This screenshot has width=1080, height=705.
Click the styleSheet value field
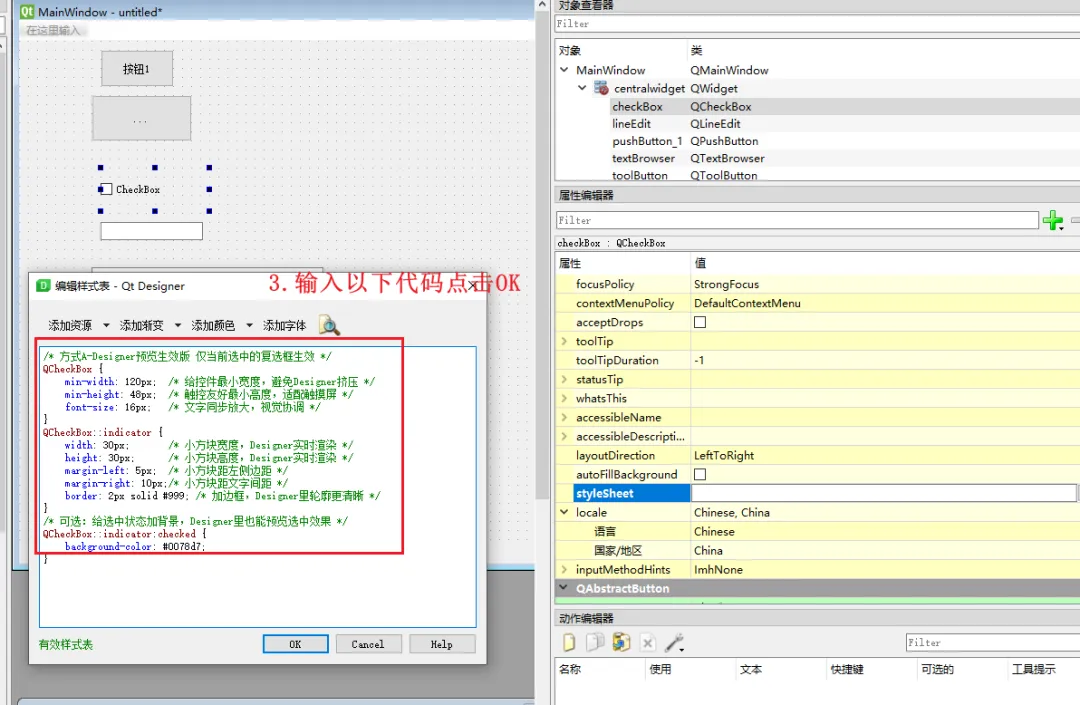883,493
